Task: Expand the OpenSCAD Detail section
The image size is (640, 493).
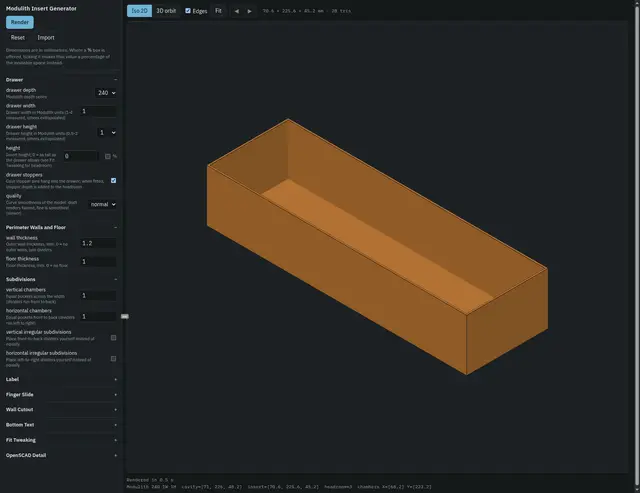Action: click(61, 455)
